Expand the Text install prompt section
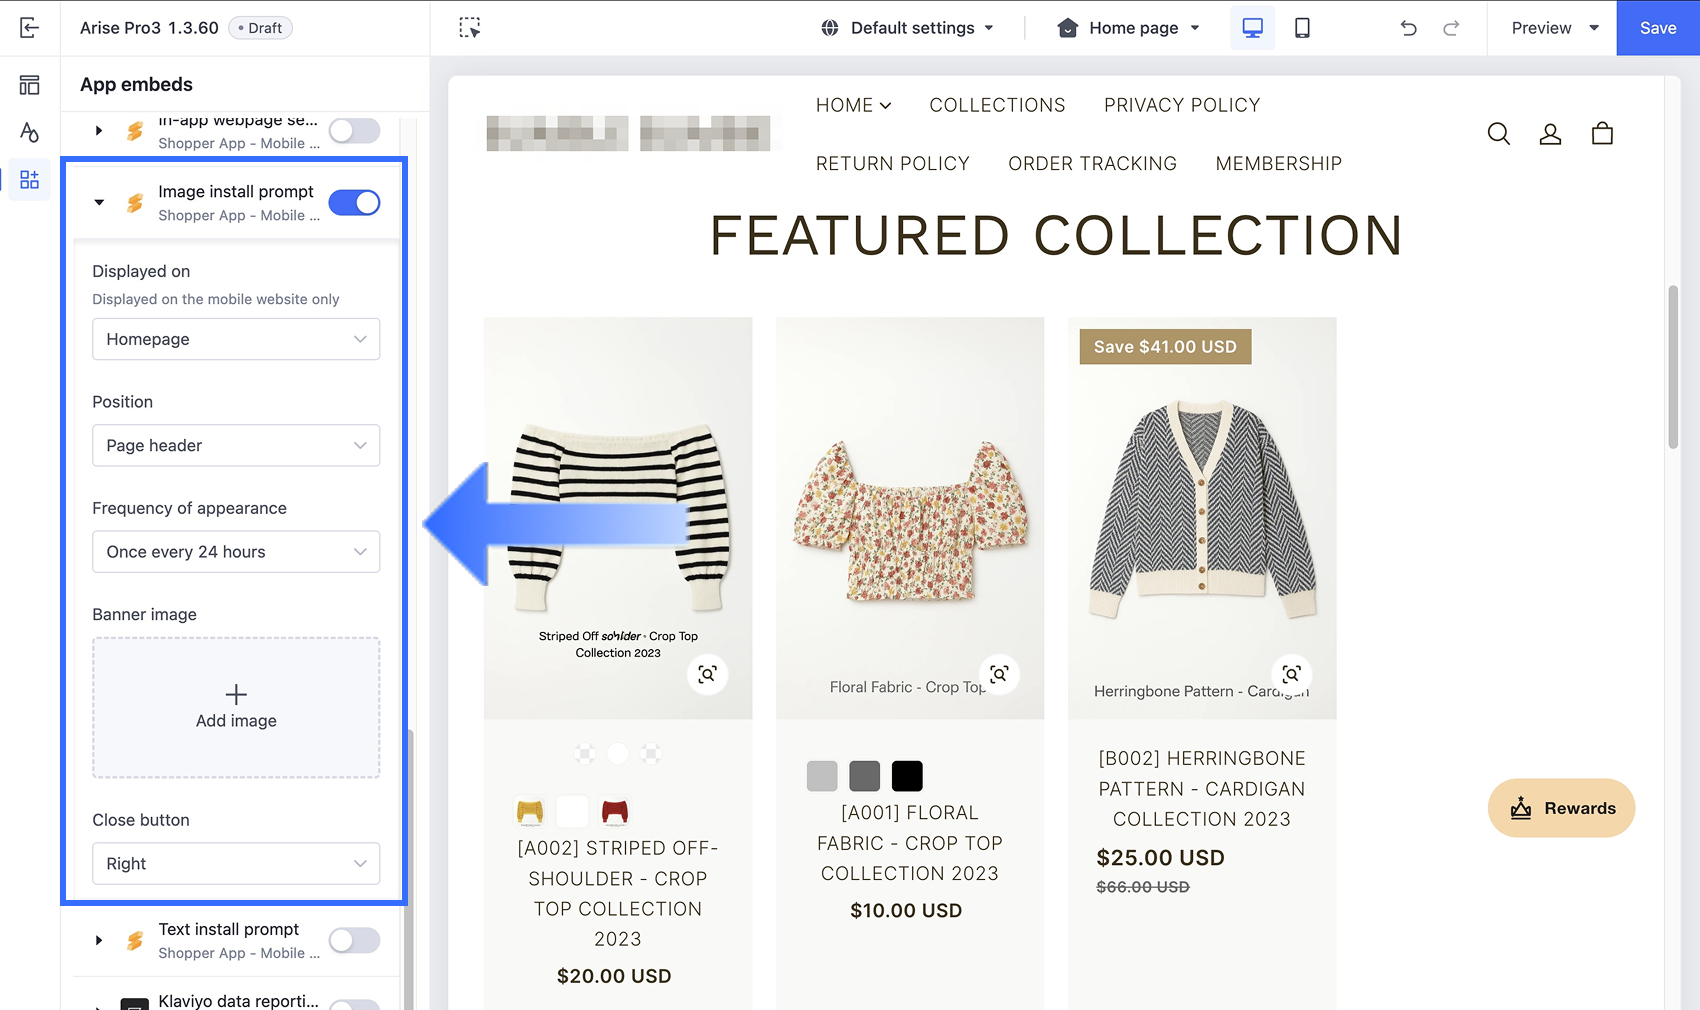This screenshot has height=1010, width=1700. point(99,940)
